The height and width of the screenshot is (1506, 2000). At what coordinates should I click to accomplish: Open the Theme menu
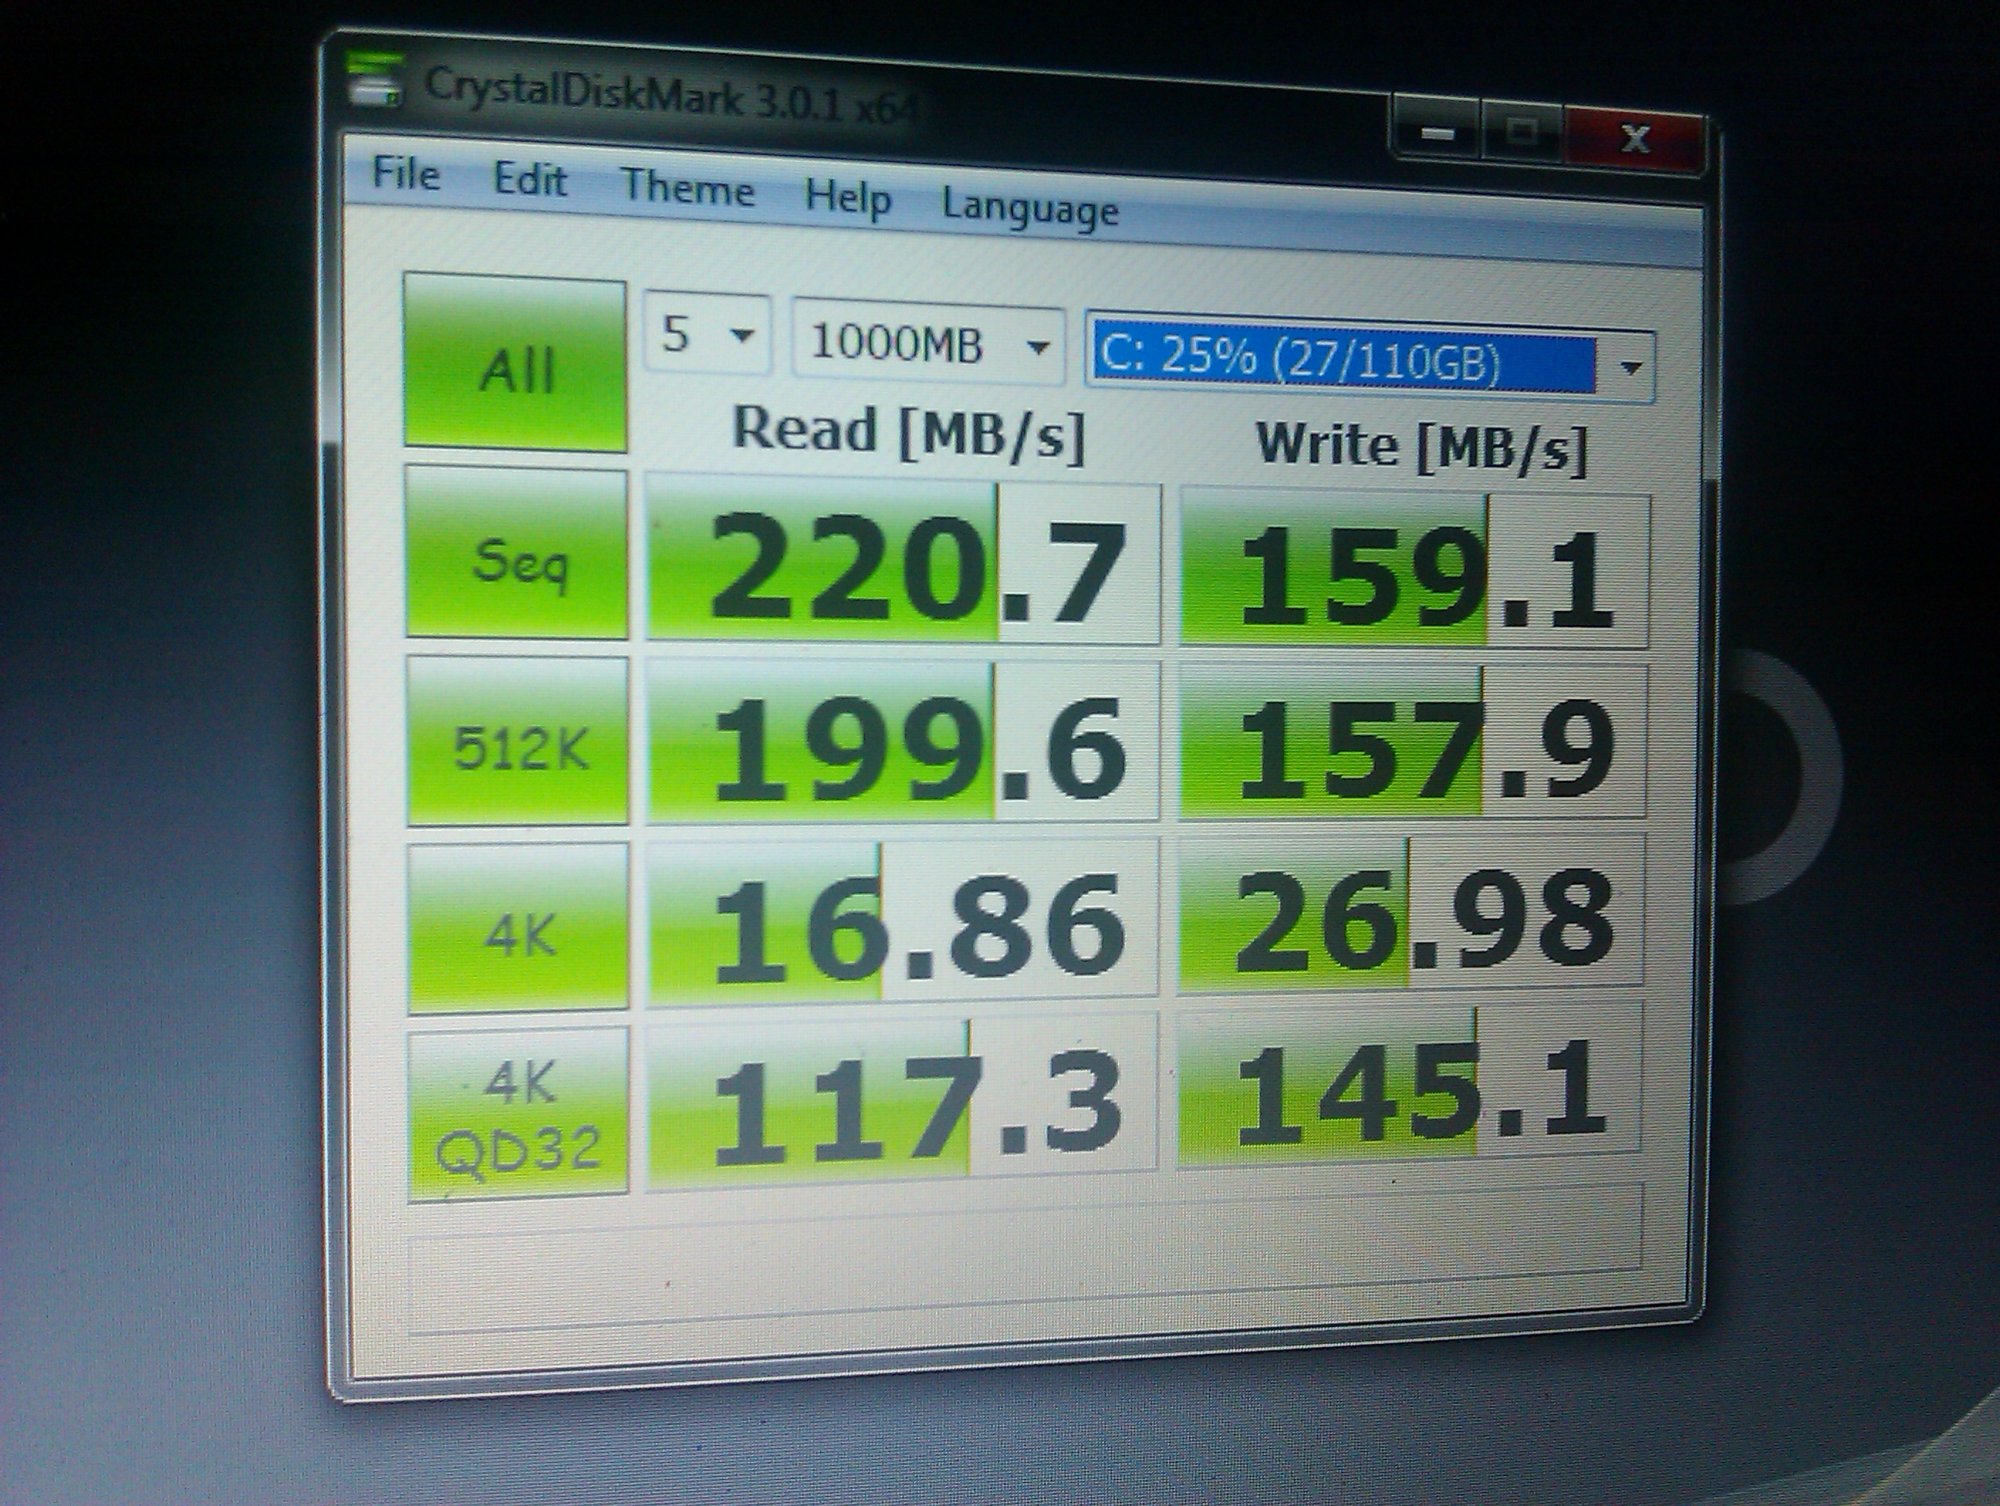(687, 187)
